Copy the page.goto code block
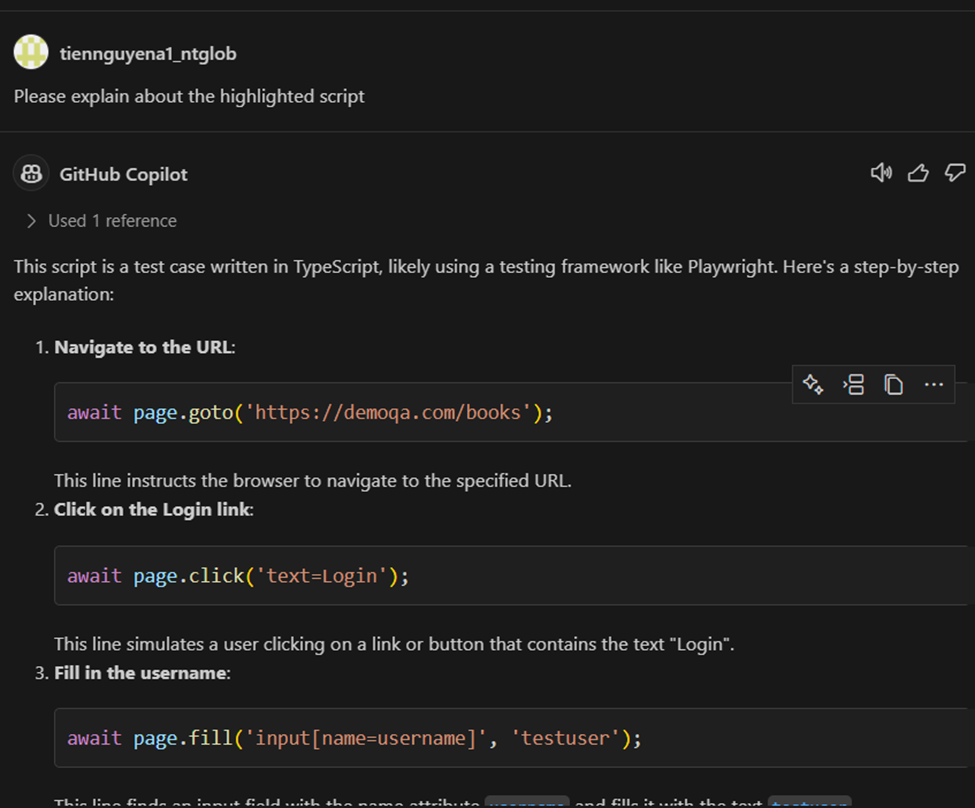This screenshot has height=808, width=975. point(894,385)
